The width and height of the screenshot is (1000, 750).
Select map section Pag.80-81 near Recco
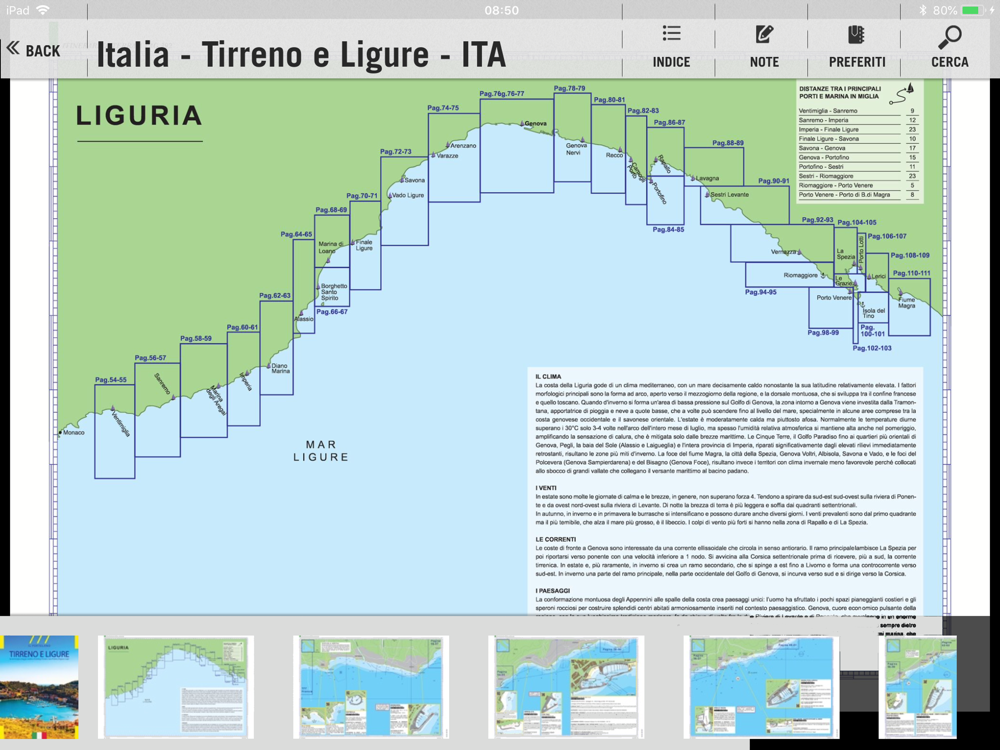(608, 149)
